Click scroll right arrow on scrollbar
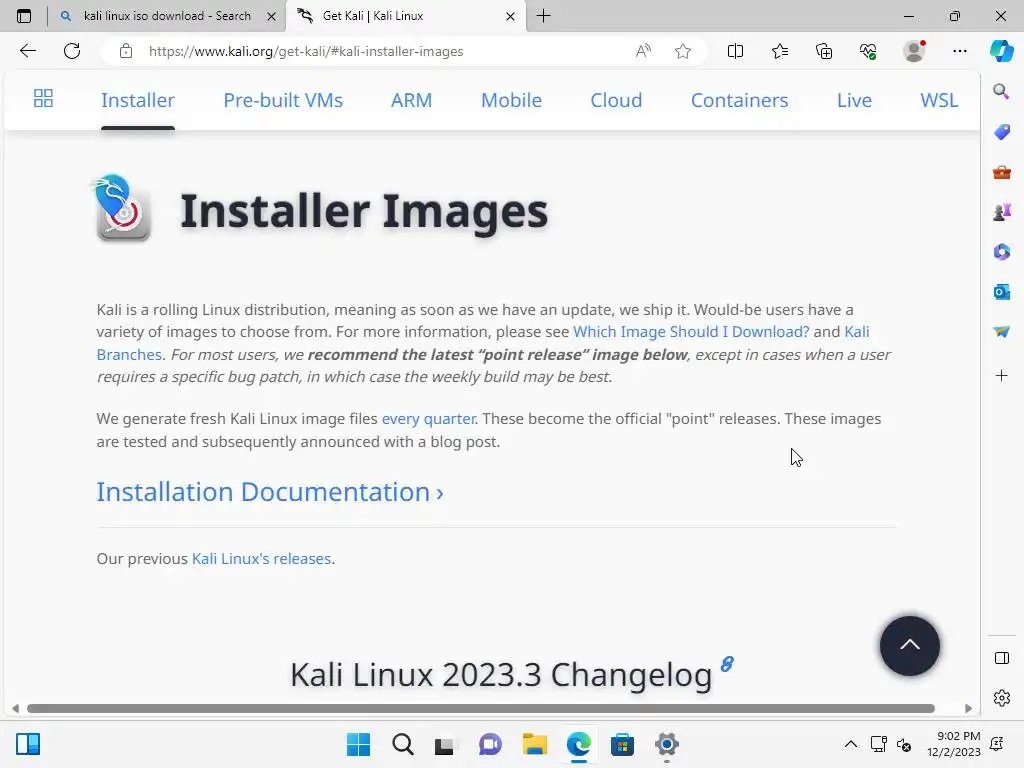1024x768 pixels. pos(968,709)
